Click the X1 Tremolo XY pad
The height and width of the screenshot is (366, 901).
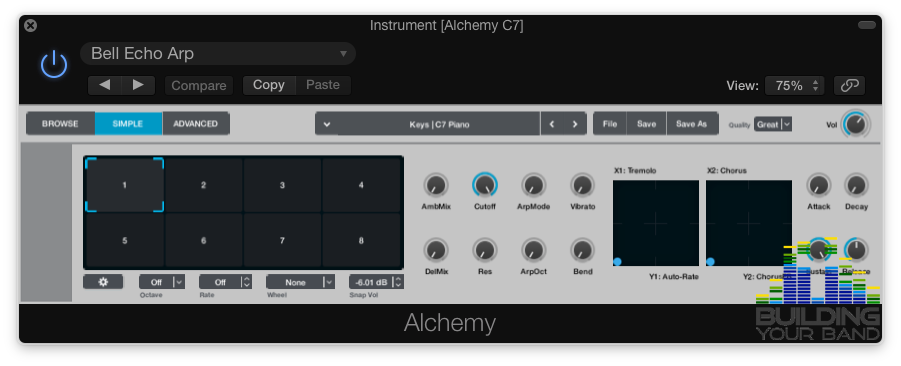tap(656, 223)
